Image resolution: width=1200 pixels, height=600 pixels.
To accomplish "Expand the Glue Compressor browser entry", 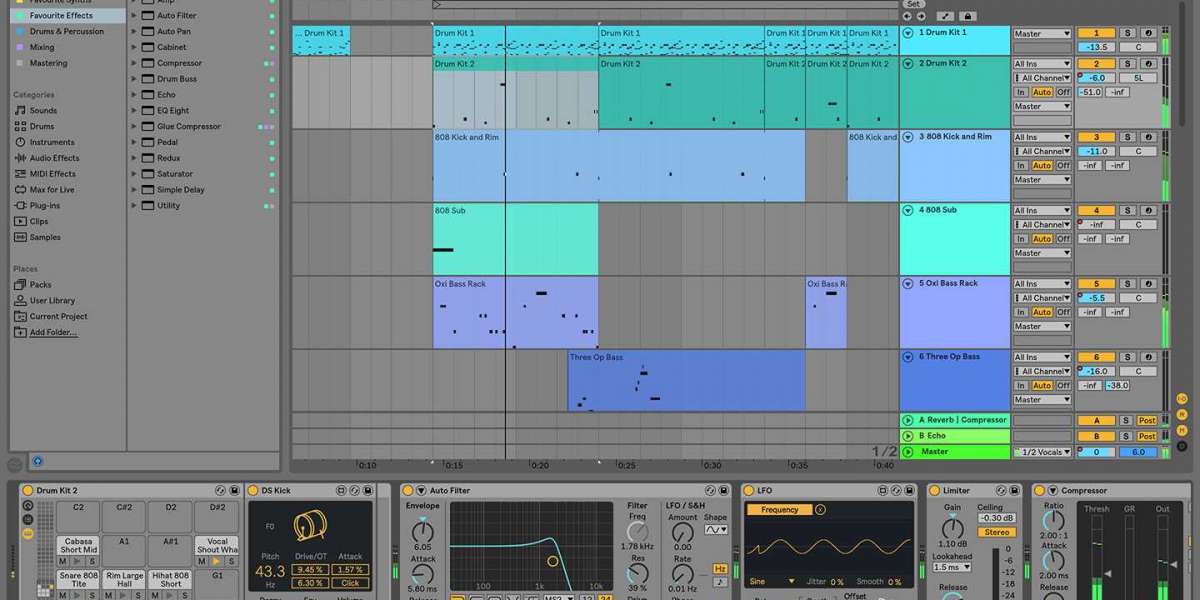I will 134,127.
